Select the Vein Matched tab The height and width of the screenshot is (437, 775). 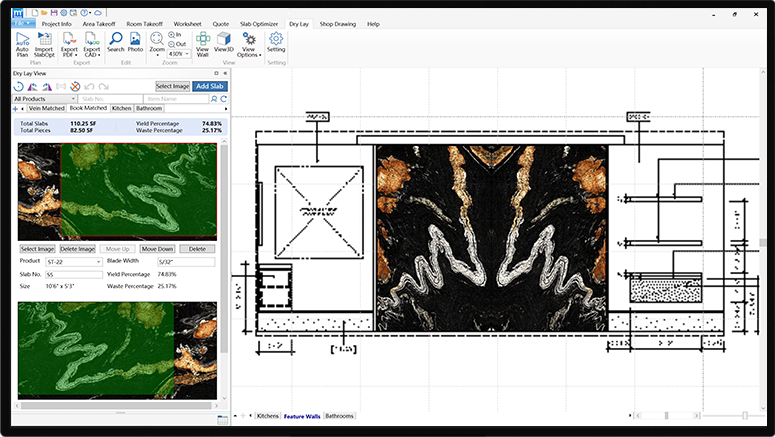47,108
